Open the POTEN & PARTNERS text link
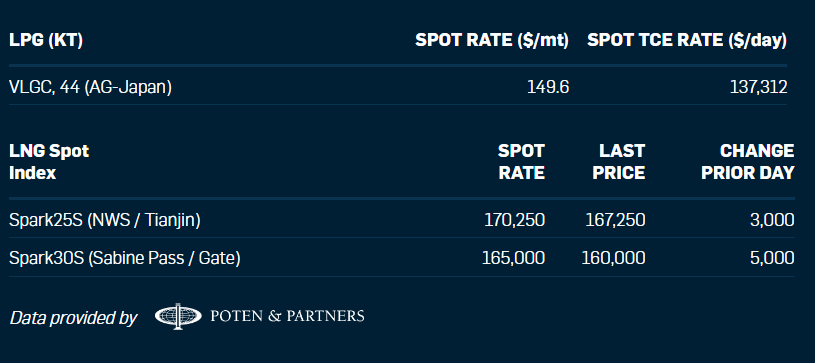Screen dimensions: 815x363 [x=287, y=316]
